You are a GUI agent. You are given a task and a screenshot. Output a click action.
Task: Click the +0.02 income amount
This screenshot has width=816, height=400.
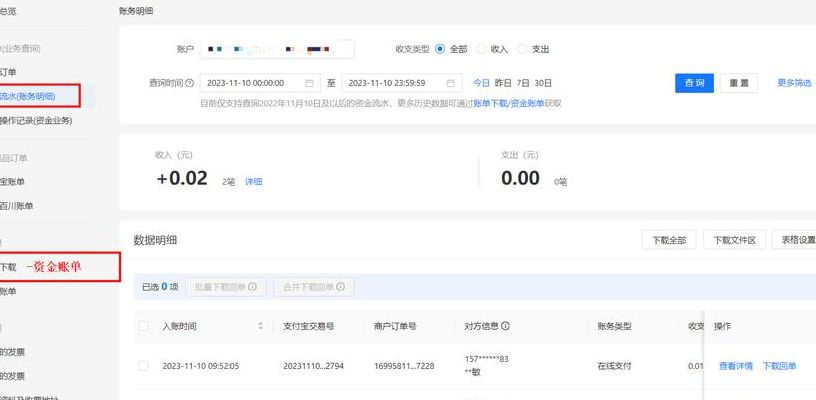pos(182,178)
